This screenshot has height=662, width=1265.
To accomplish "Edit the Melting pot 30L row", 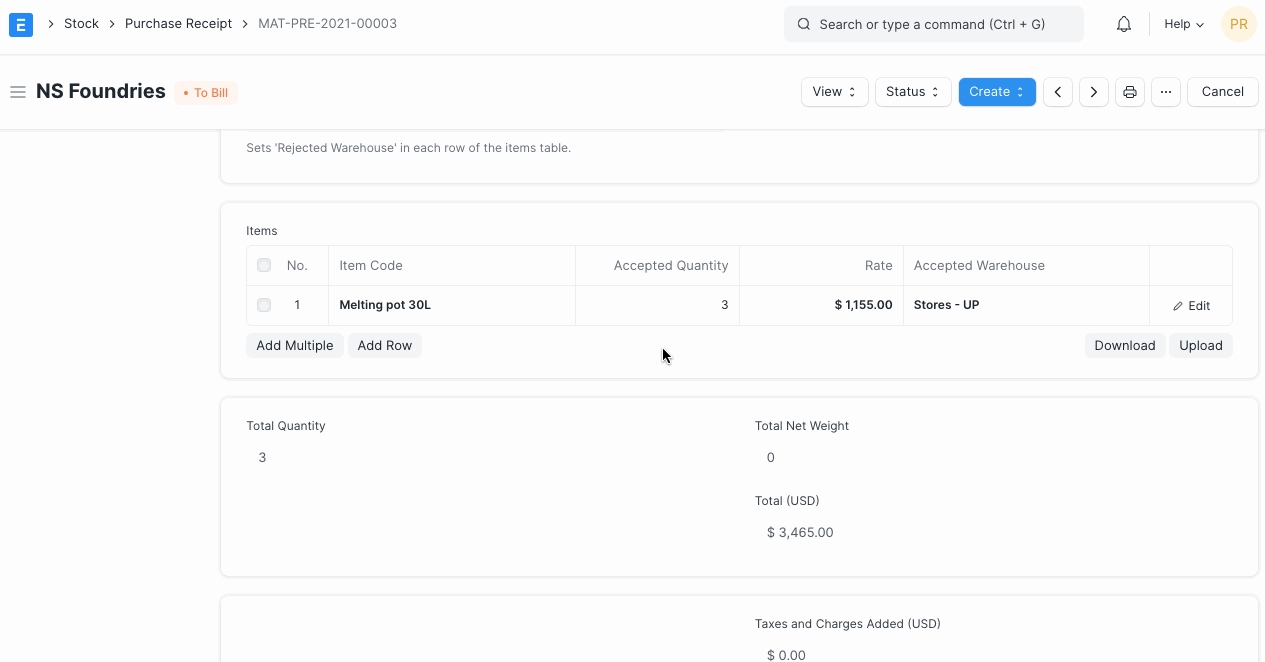I will tap(1191, 306).
